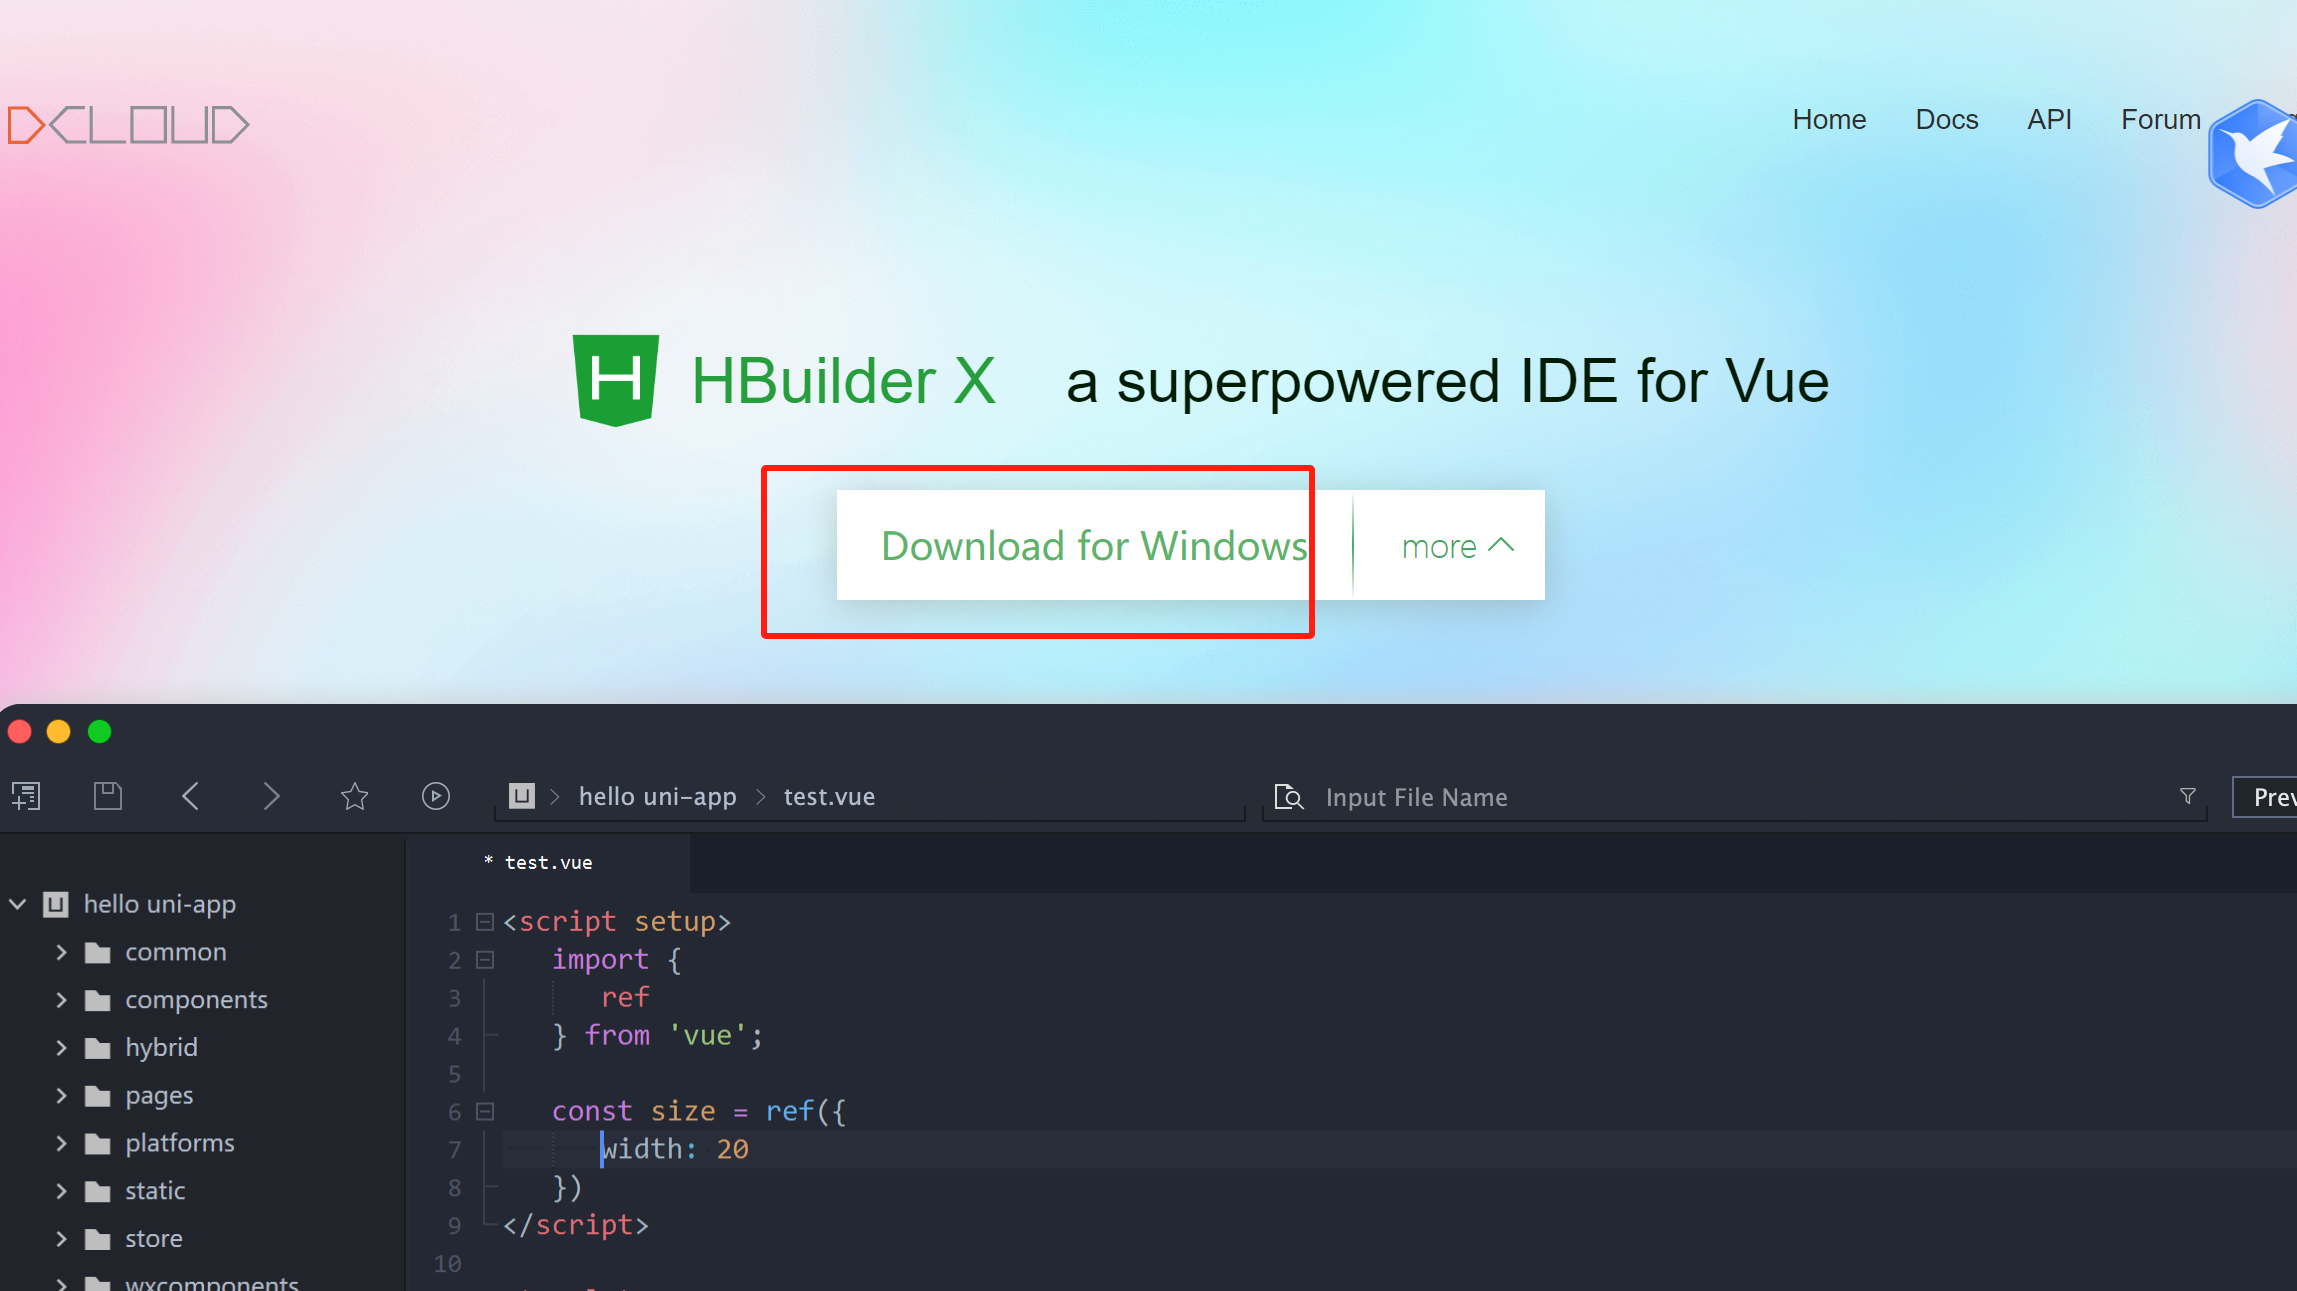The width and height of the screenshot is (2297, 1291).
Task: Open the more download options dropdown
Action: coord(1455,546)
